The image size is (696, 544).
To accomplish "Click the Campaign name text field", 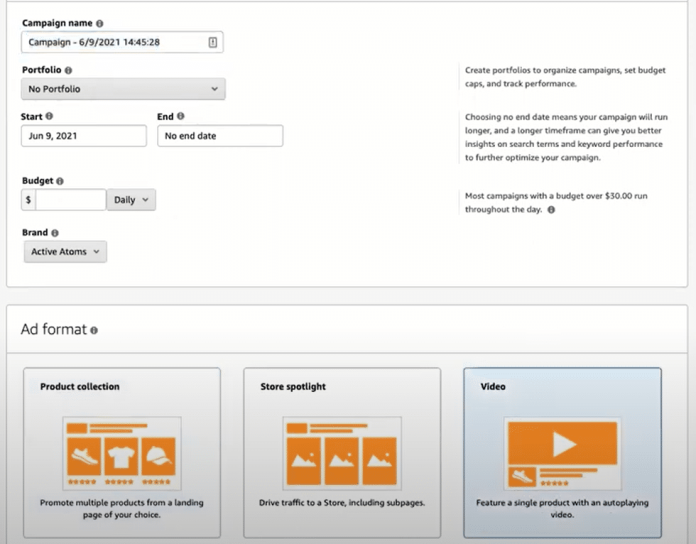I will (x=112, y=42).
